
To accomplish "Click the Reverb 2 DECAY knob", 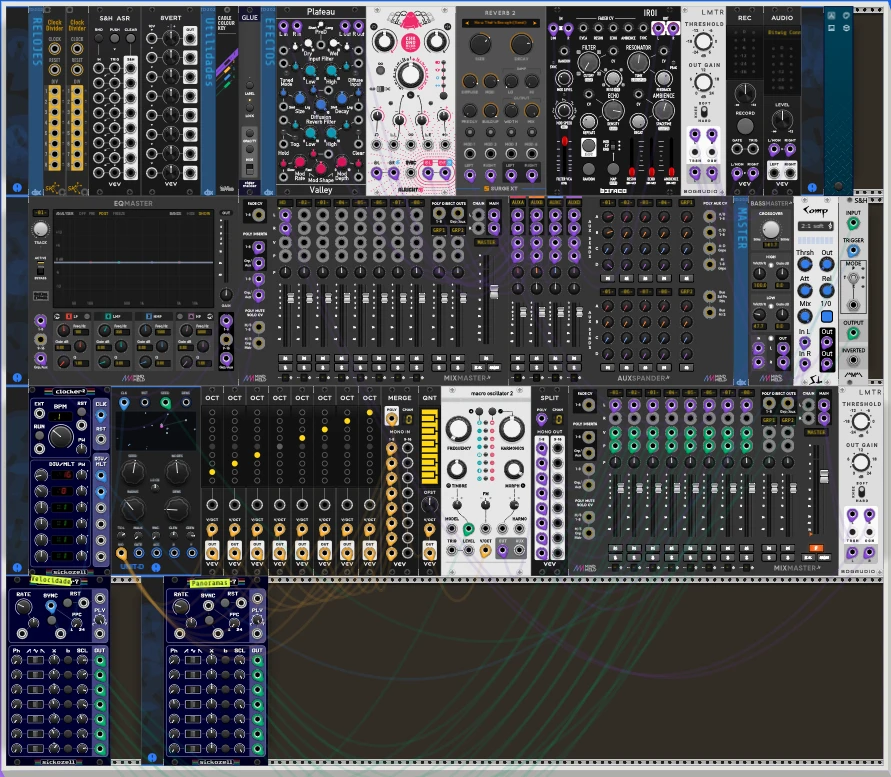I will 521,44.
